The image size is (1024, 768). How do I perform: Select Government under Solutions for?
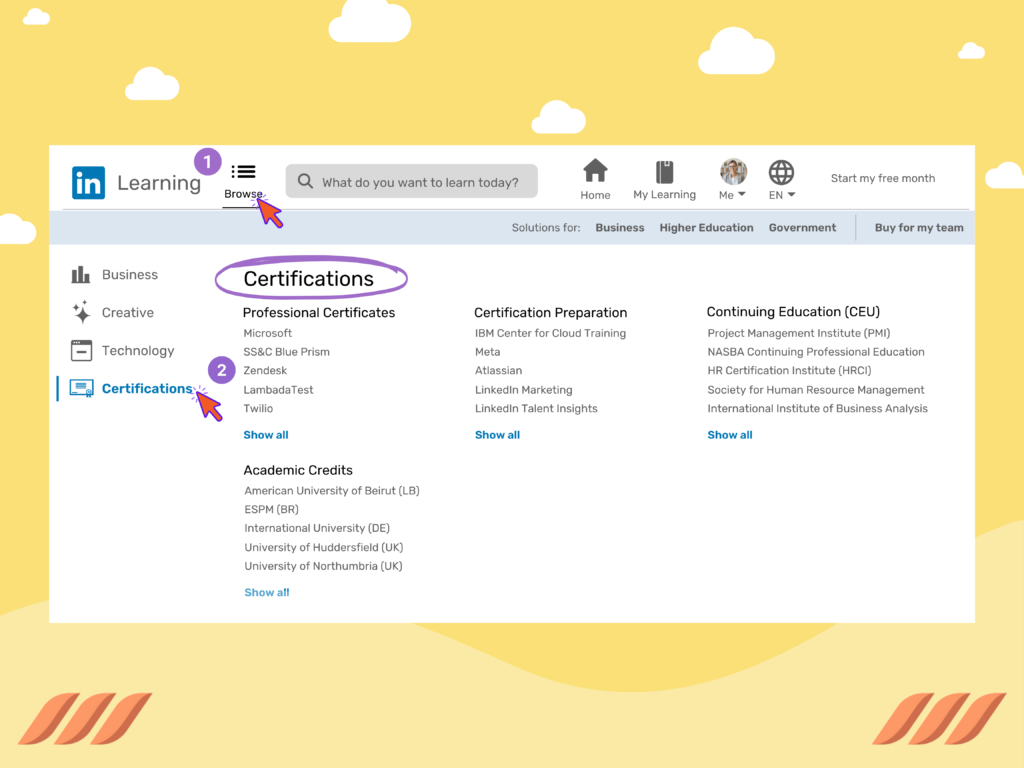[802, 227]
